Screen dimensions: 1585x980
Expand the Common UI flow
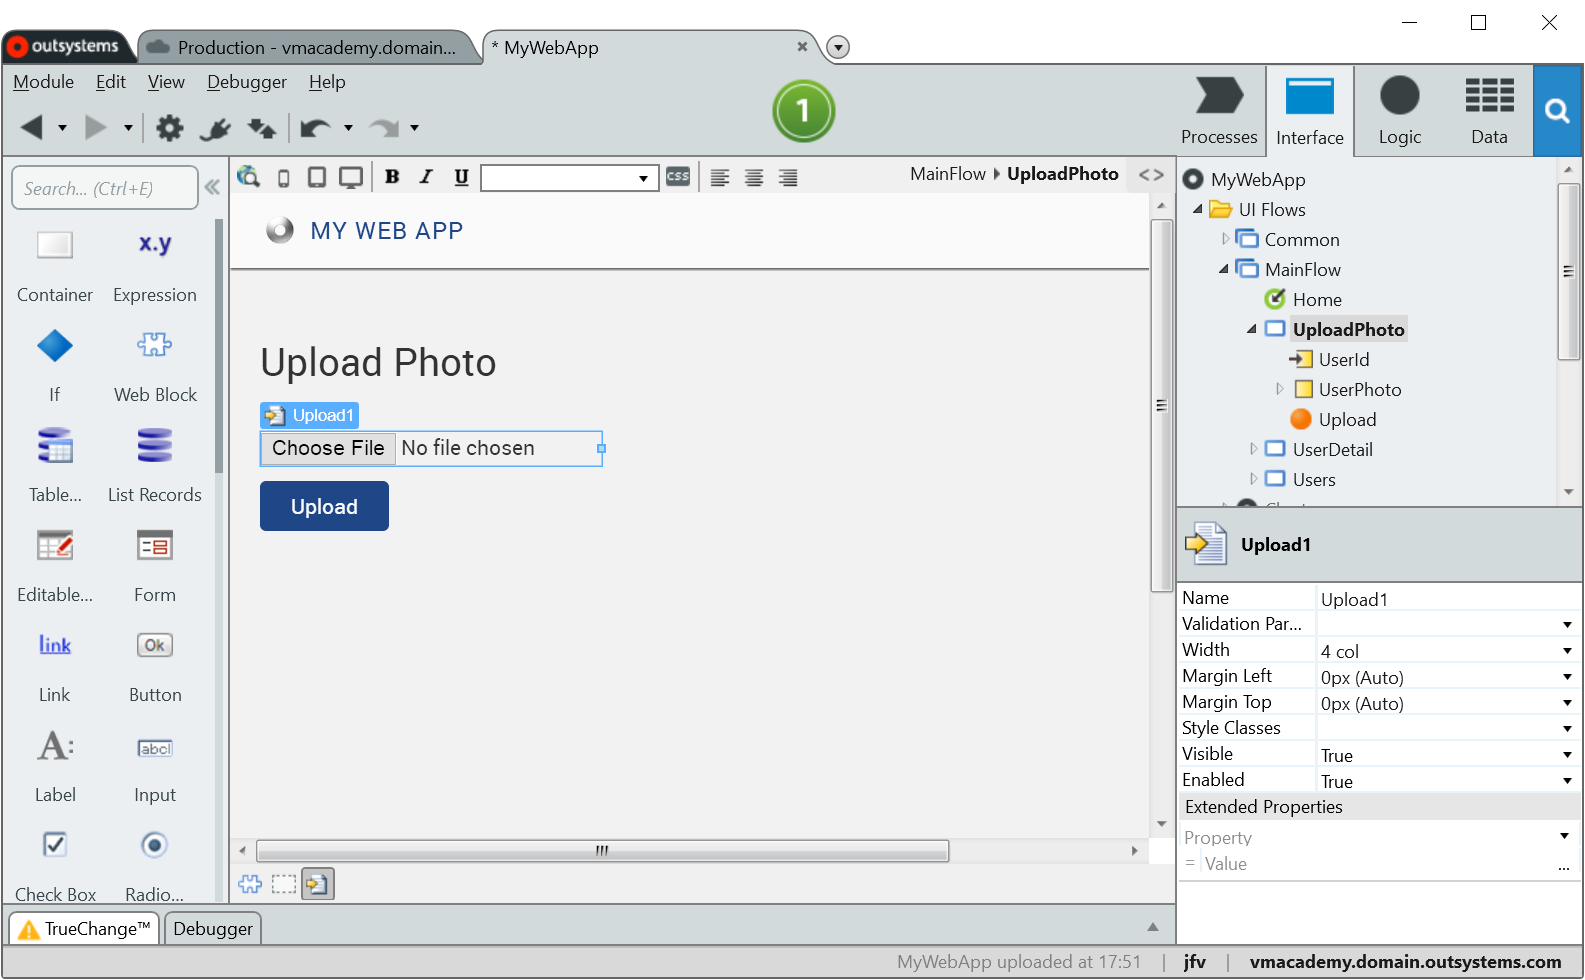[1225, 239]
